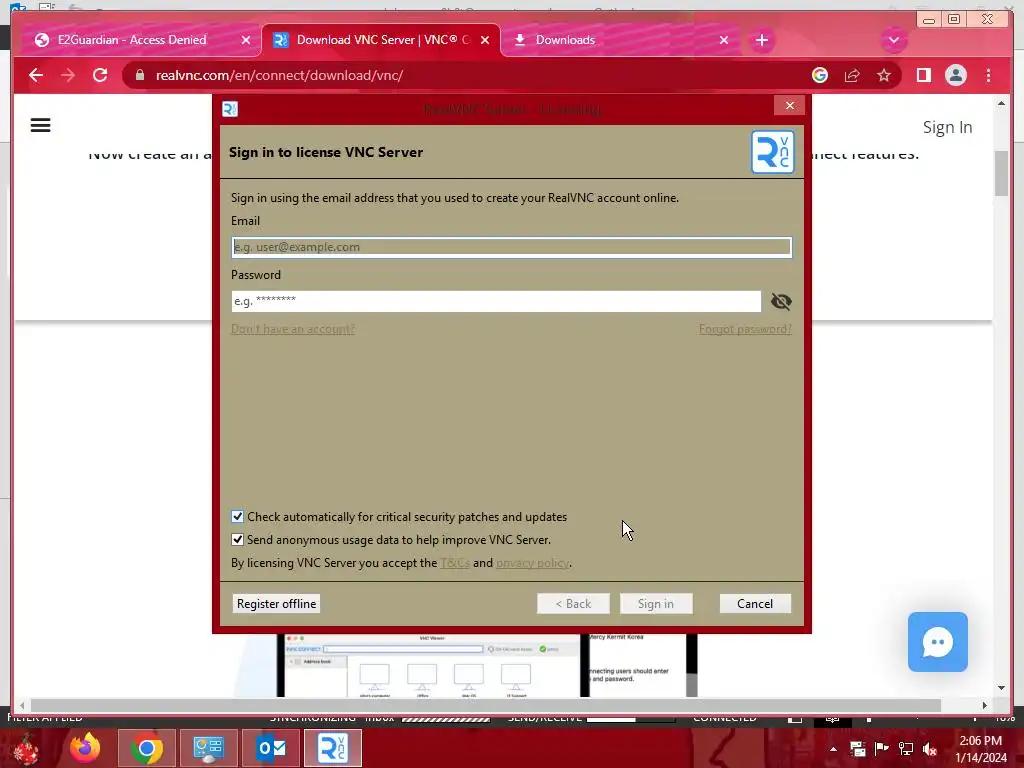Show hidden tray icons arrow
This screenshot has height=768, width=1024.
833,749
